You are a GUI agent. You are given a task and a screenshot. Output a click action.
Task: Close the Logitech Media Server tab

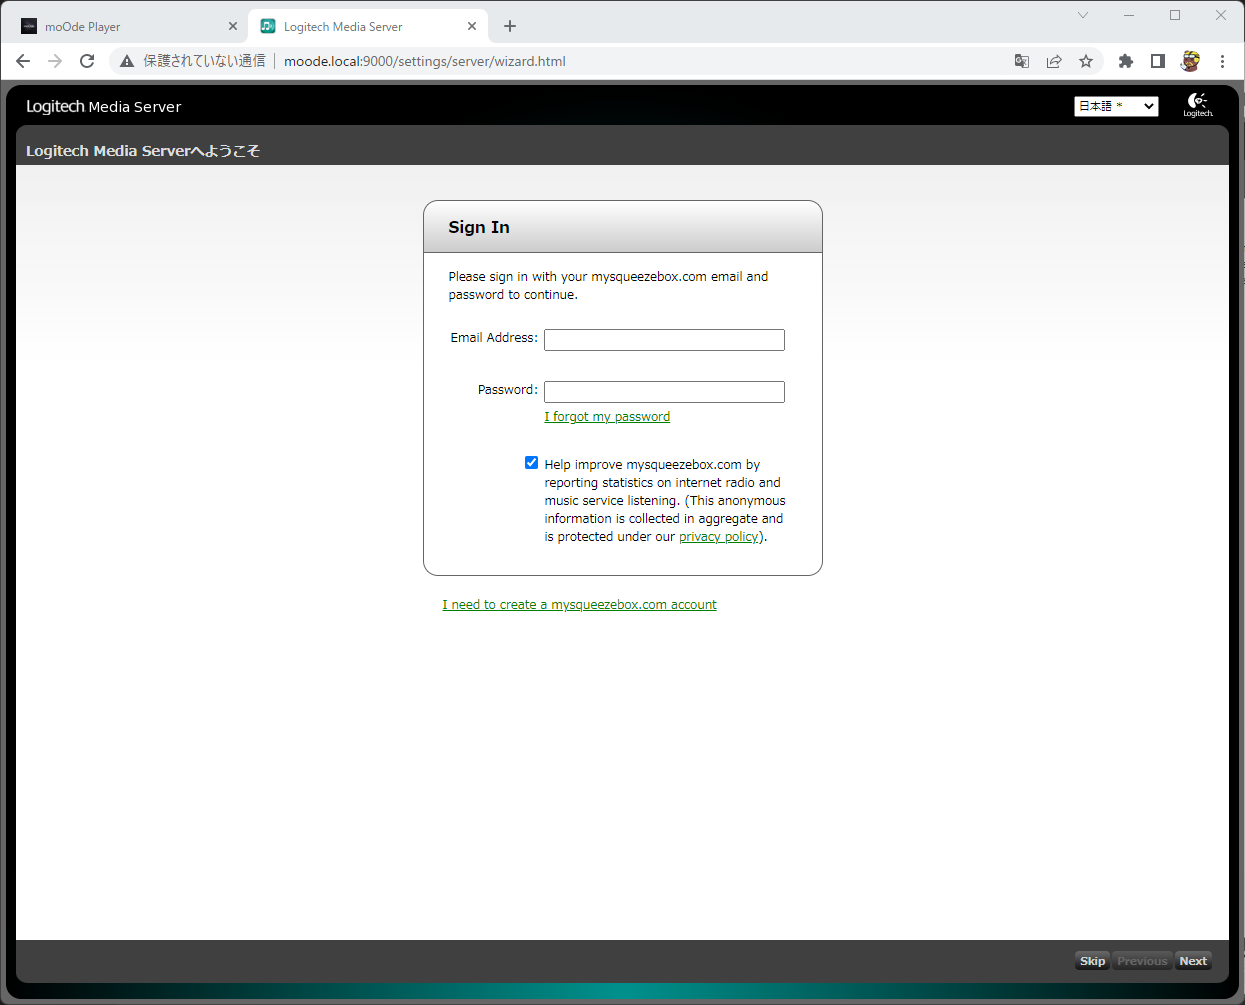pyautogui.click(x=472, y=27)
